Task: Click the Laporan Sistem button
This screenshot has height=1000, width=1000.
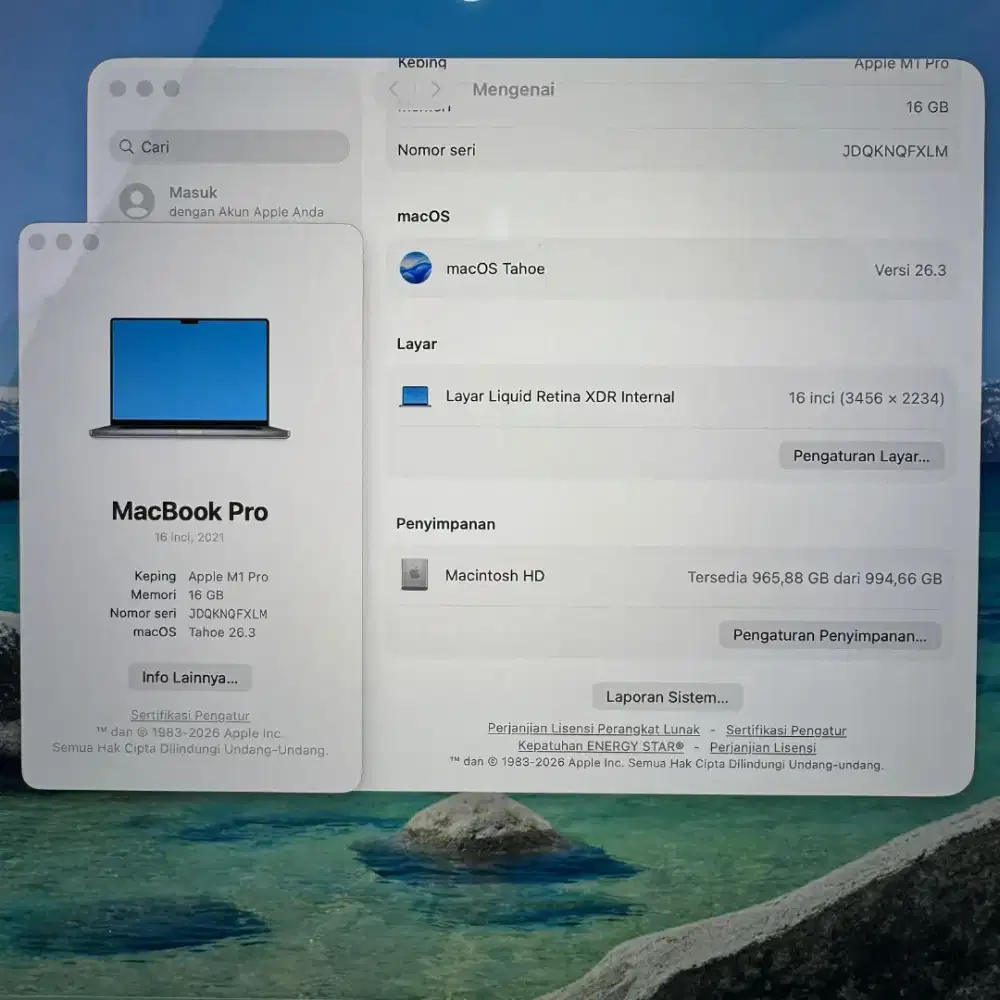Action: coord(667,696)
